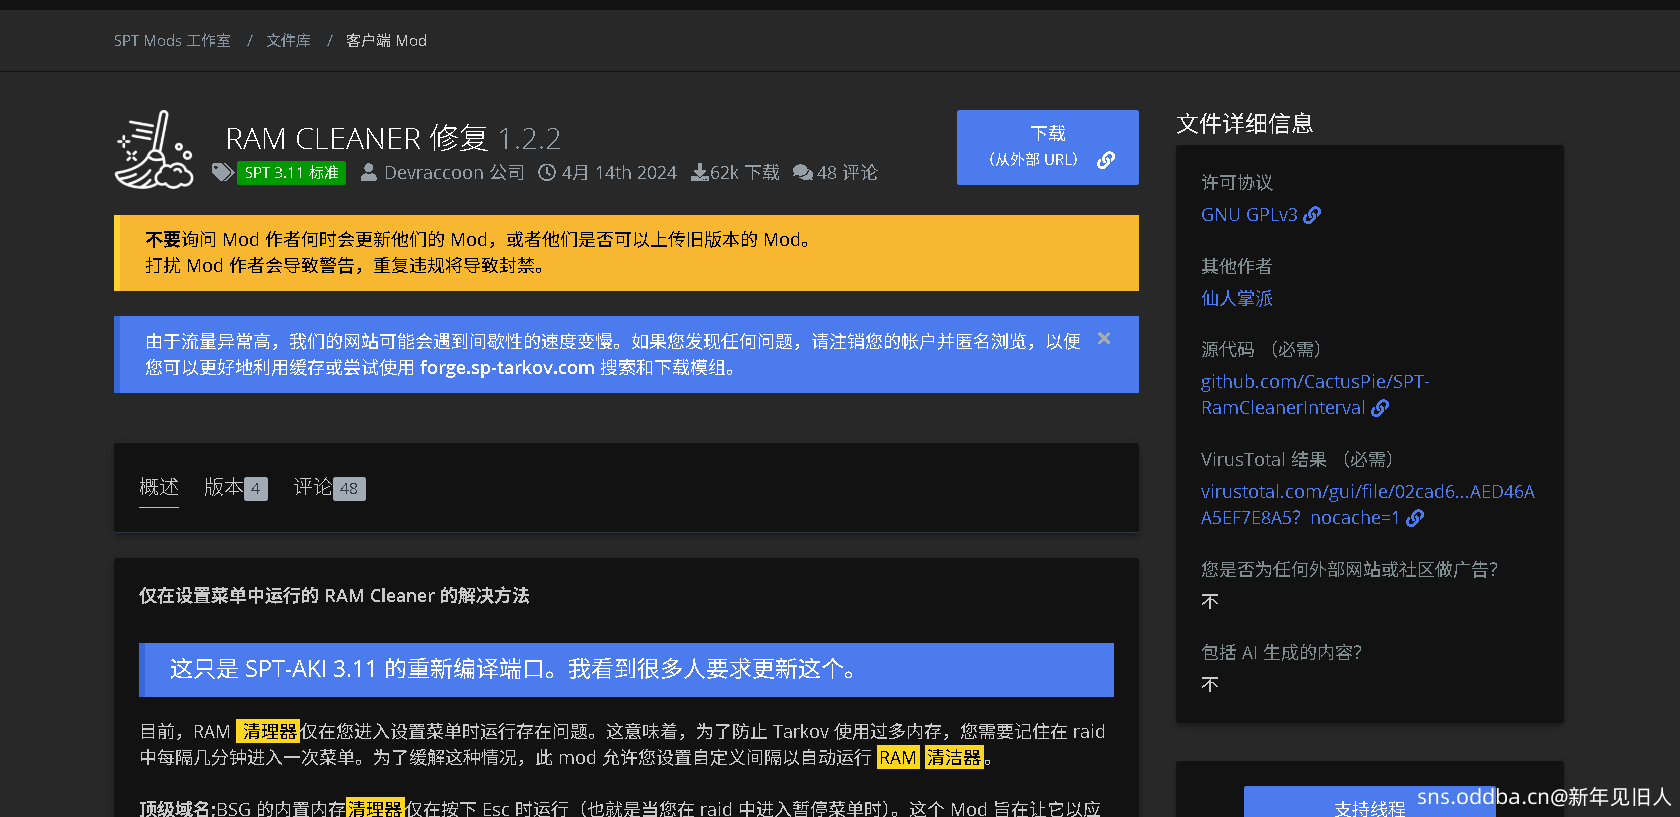Click the 支持线程 button
Viewport: 1680px width, 817px height.
pyautogui.click(x=1369, y=803)
